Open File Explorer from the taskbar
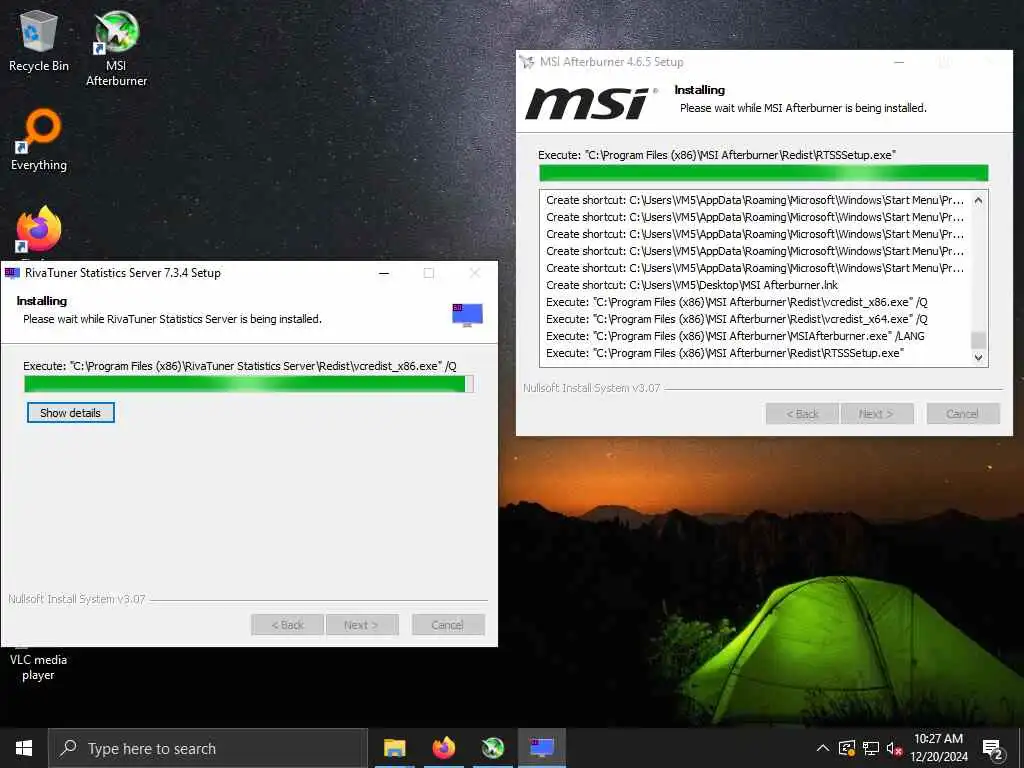 [x=394, y=748]
